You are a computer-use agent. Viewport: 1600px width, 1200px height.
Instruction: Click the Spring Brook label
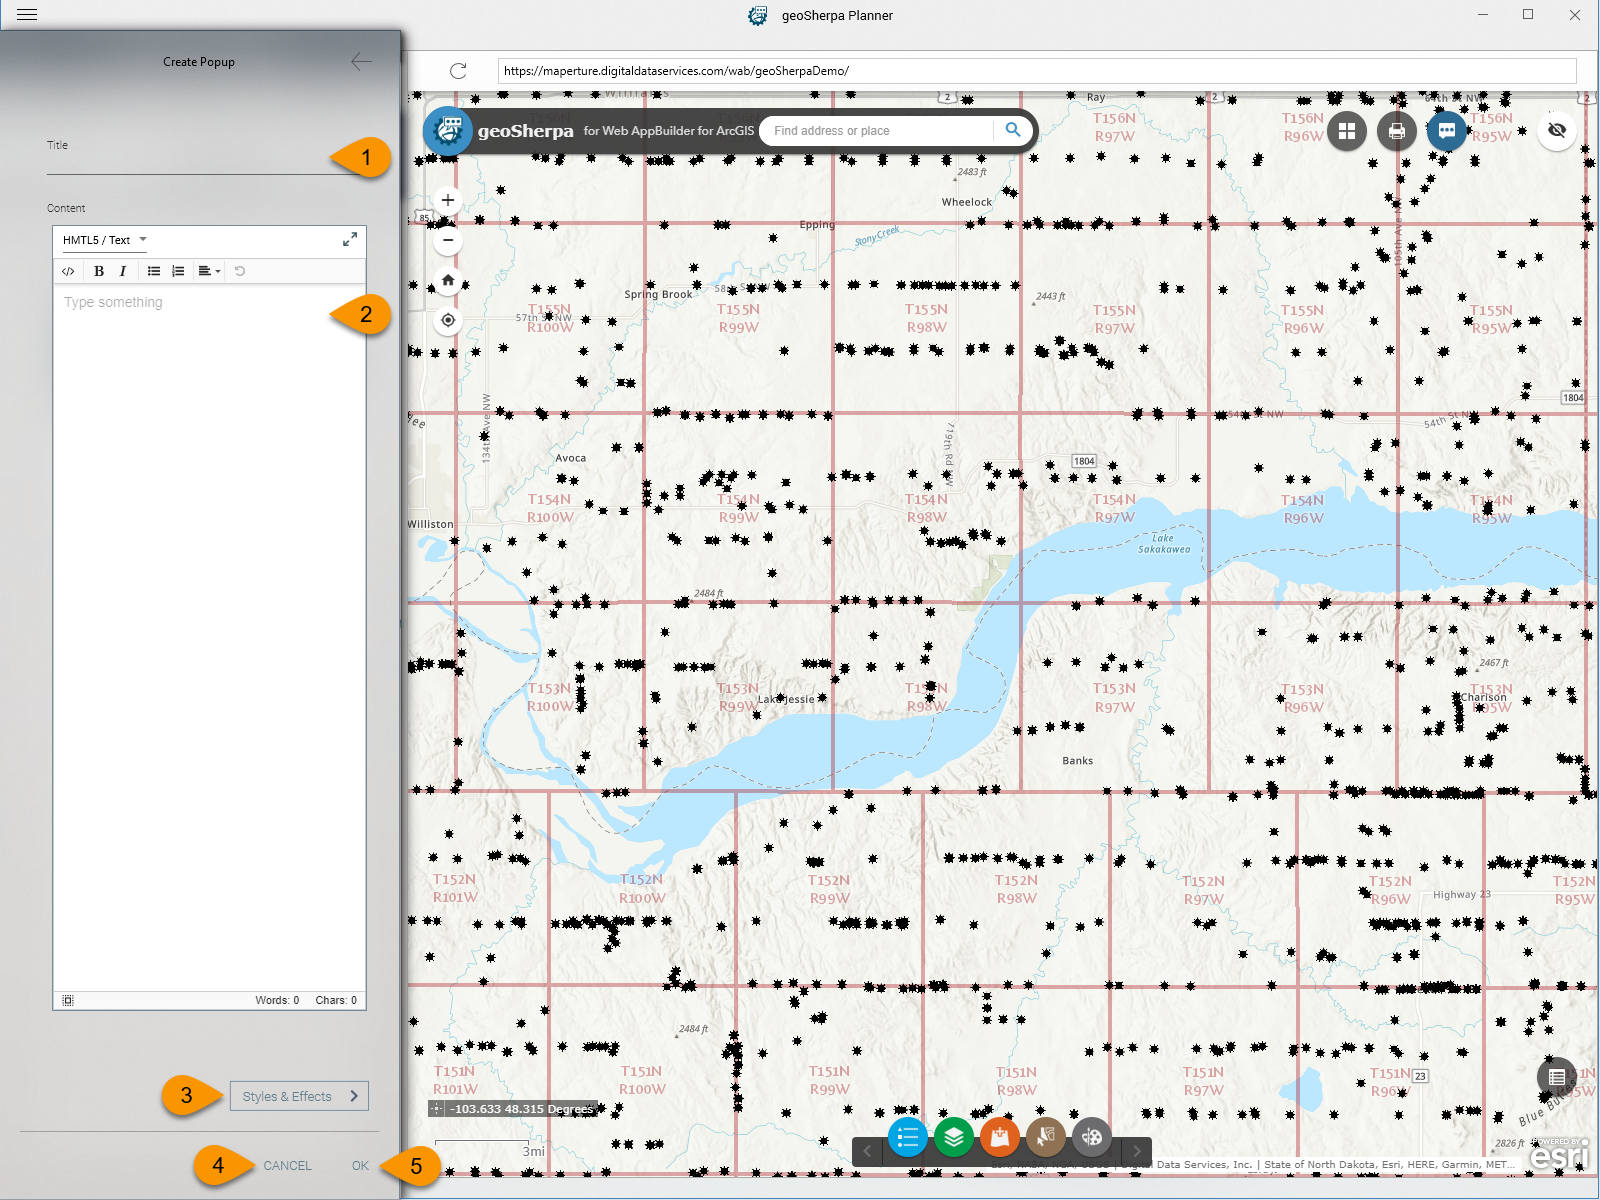(658, 295)
